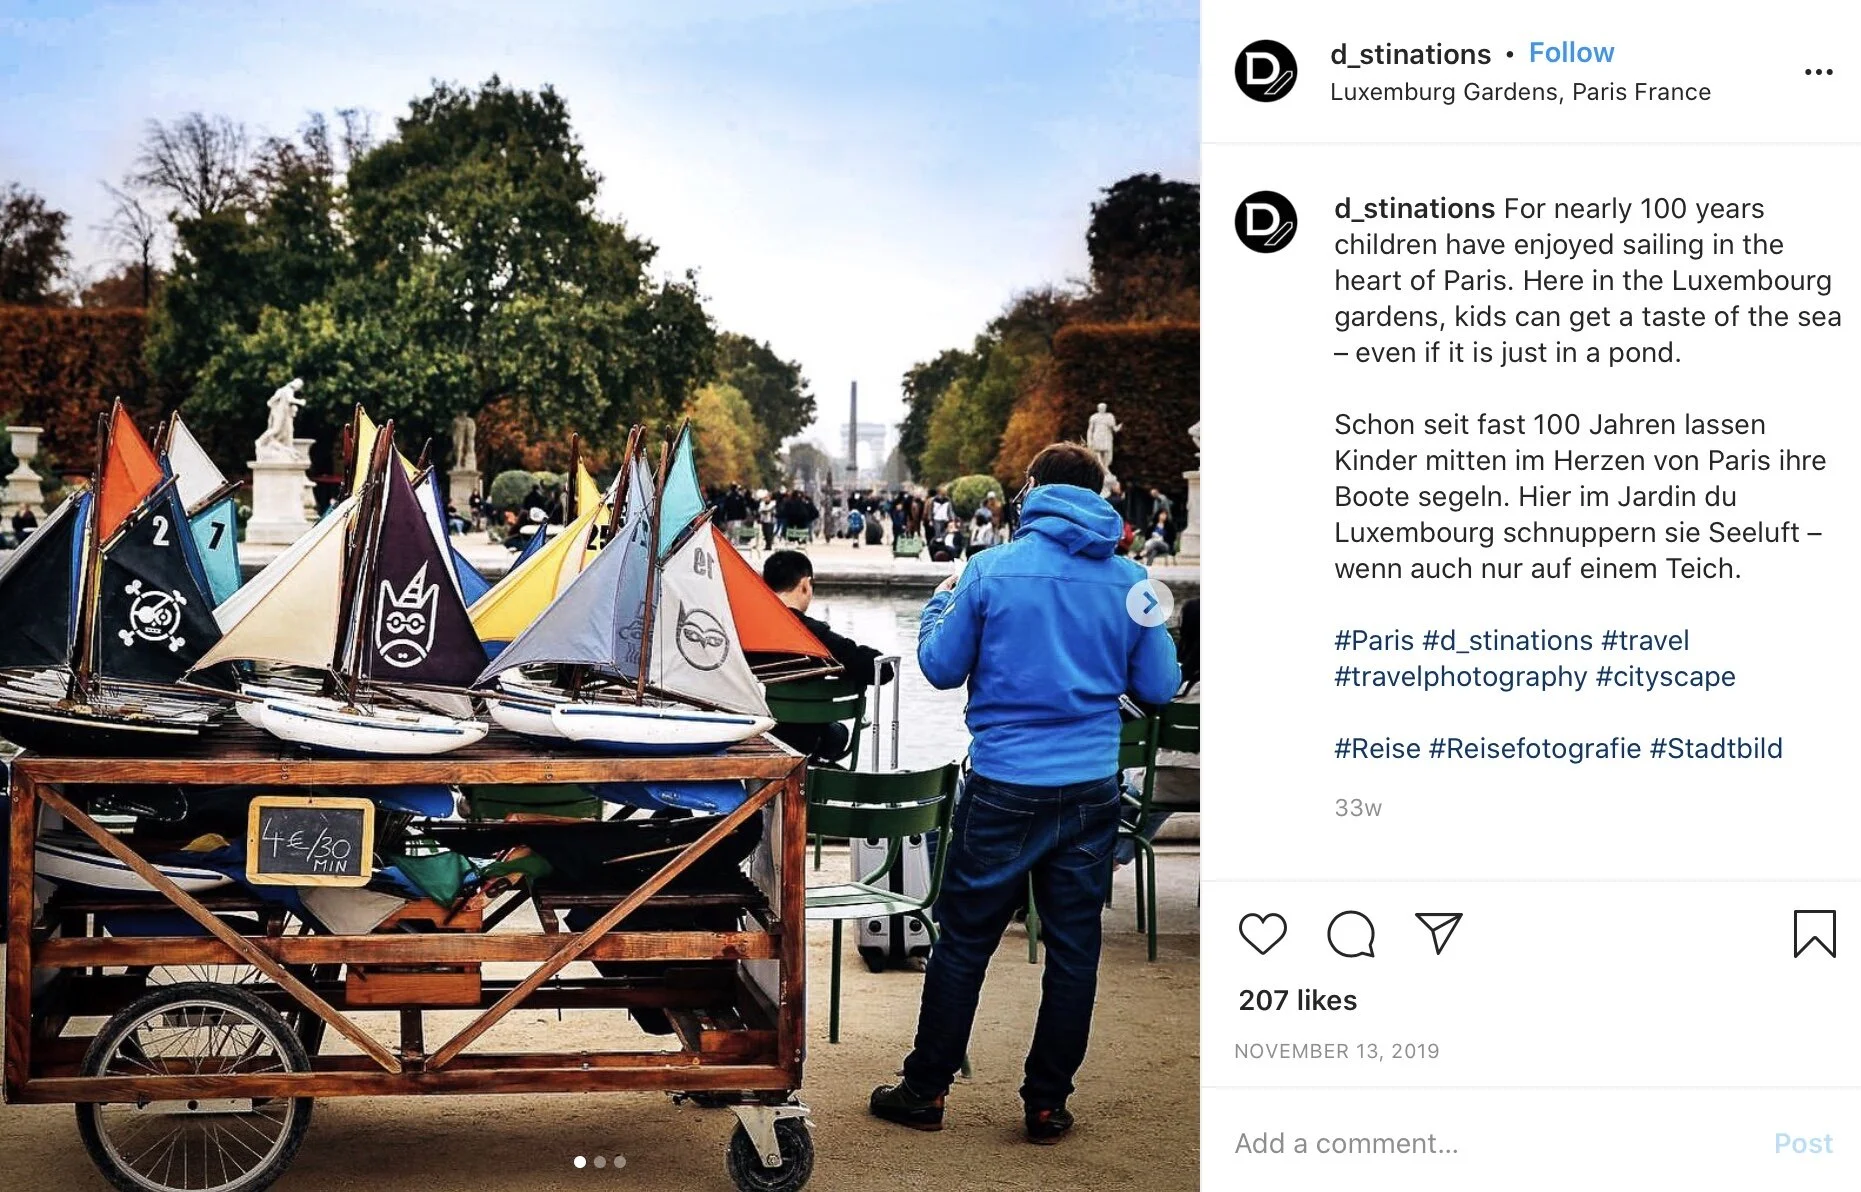Click d_stinations profile avatar in header

coord(1265,71)
